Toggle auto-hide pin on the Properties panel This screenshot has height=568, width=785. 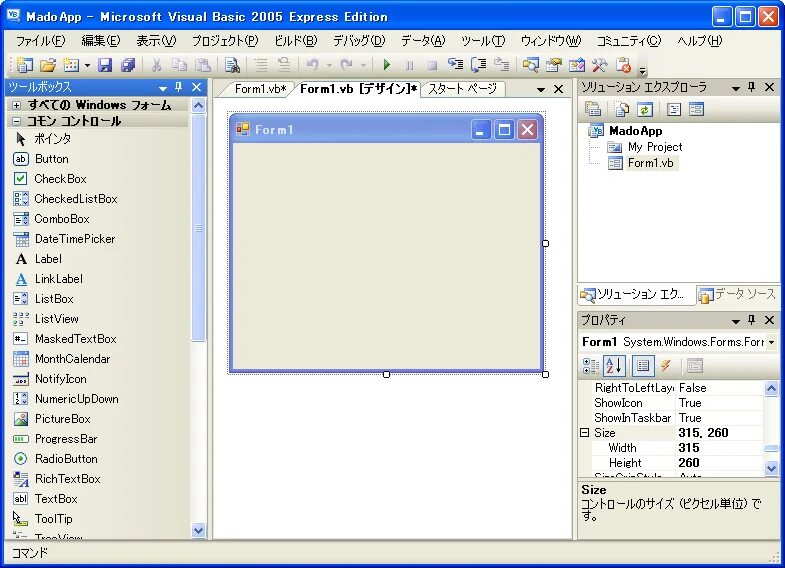point(751,320)
